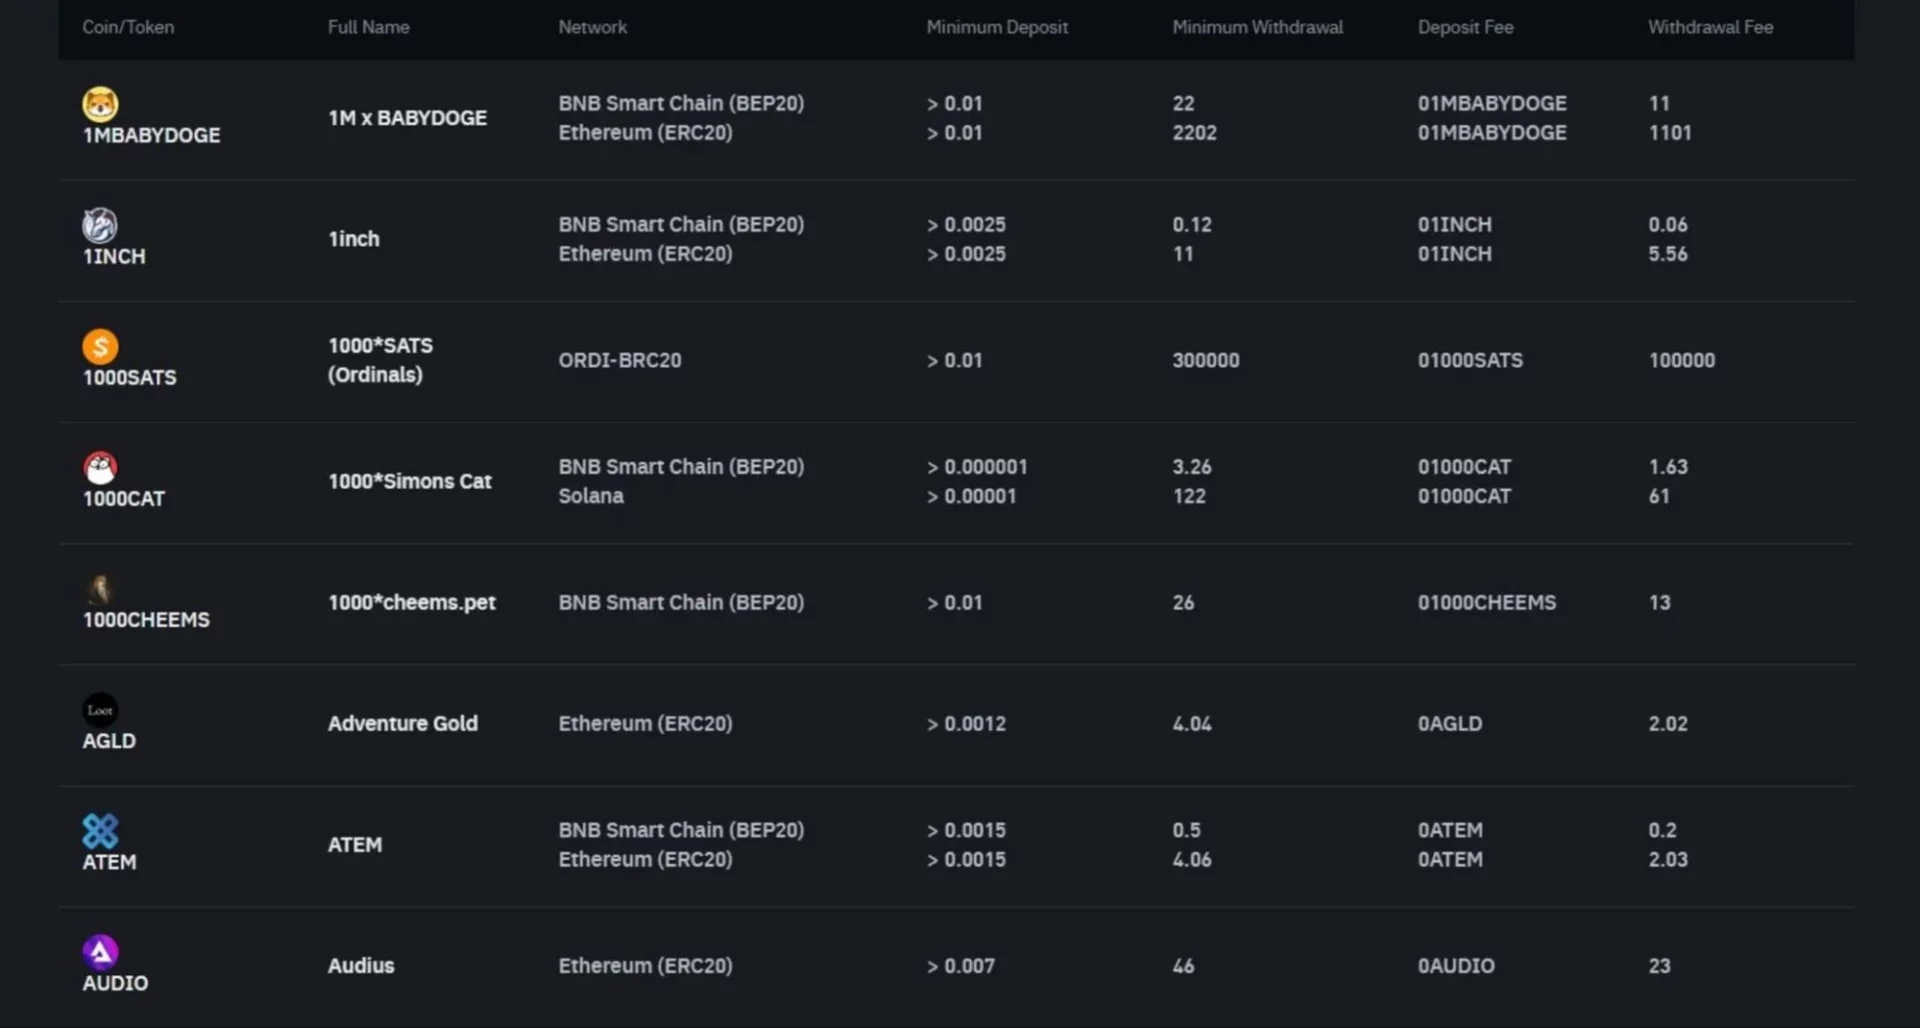This screenshot has width=1920, height=1028.
Task: Click the full name 'Adventure Gold'
Action: point(403,723)
